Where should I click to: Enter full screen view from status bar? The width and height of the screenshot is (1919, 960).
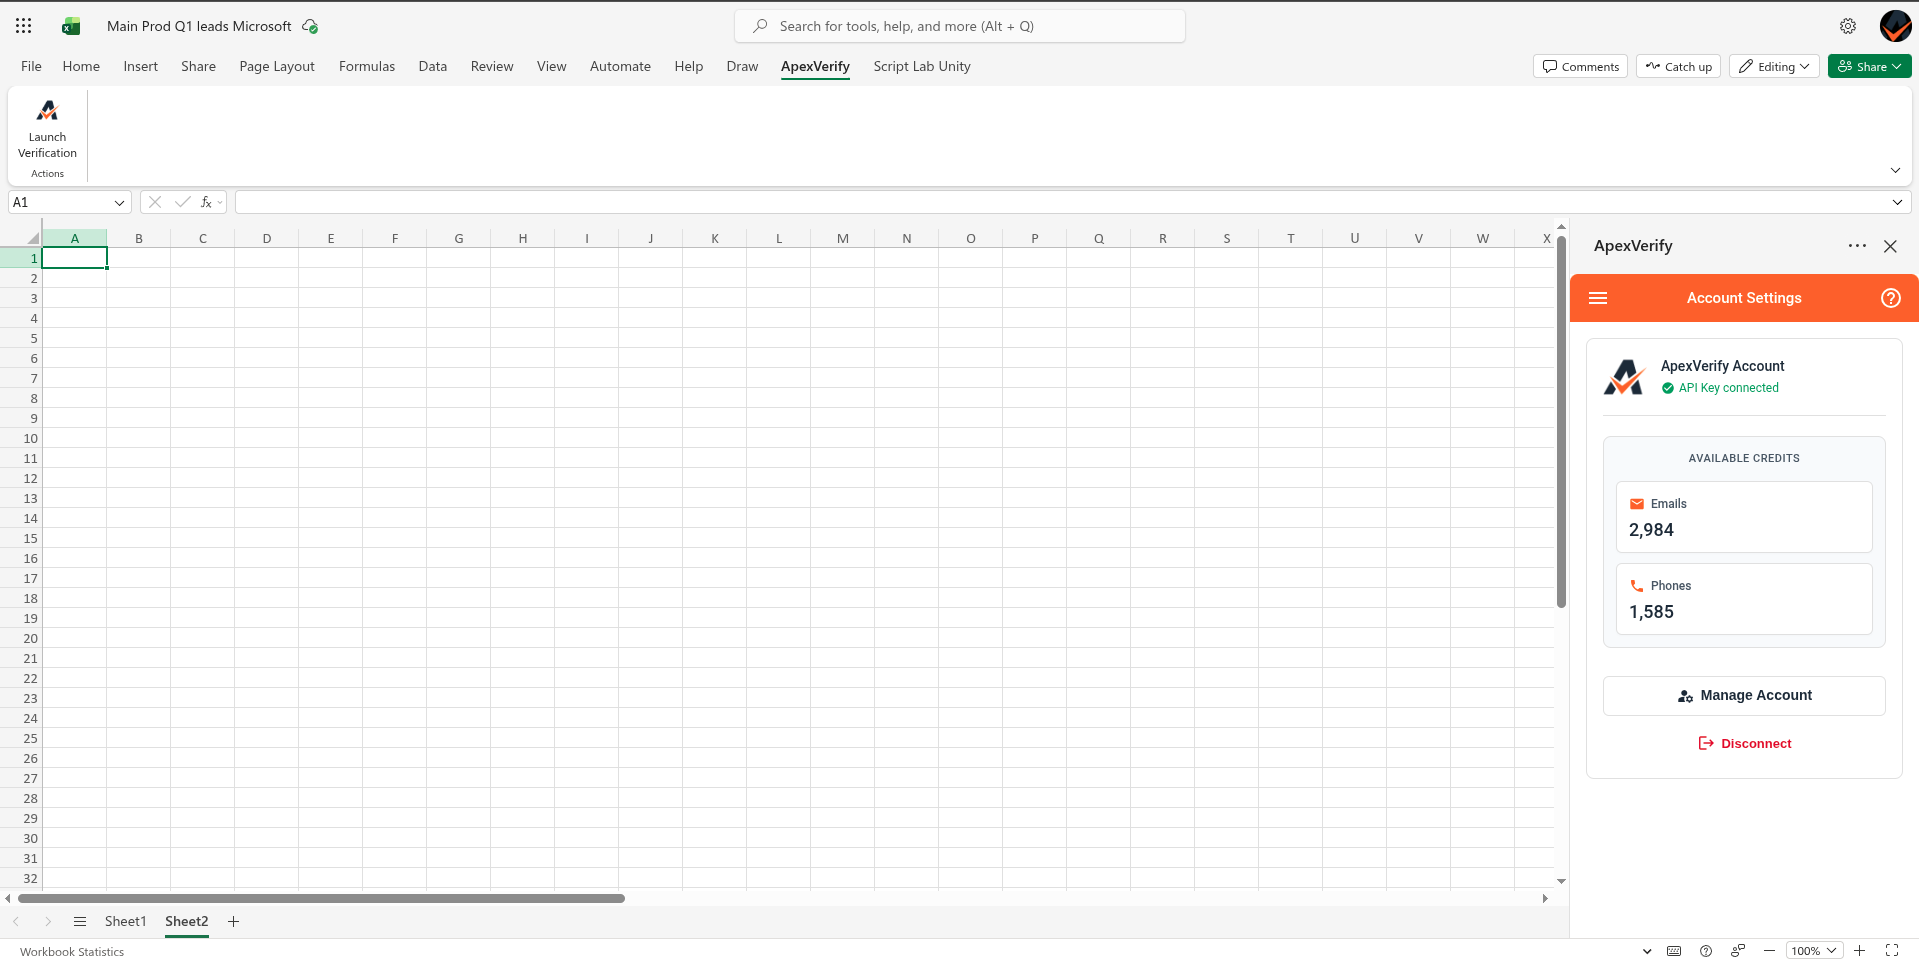[x=1892, y=951]
